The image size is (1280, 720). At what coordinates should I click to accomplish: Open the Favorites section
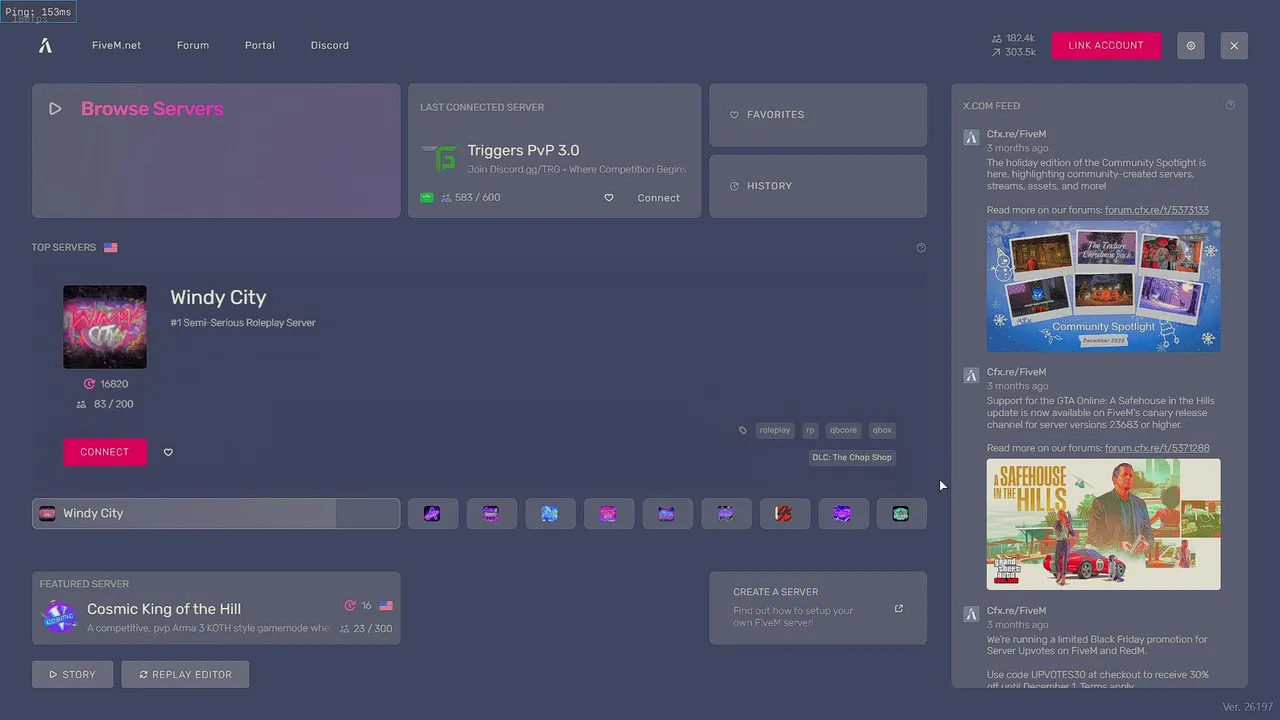click(x=818, y=115)
